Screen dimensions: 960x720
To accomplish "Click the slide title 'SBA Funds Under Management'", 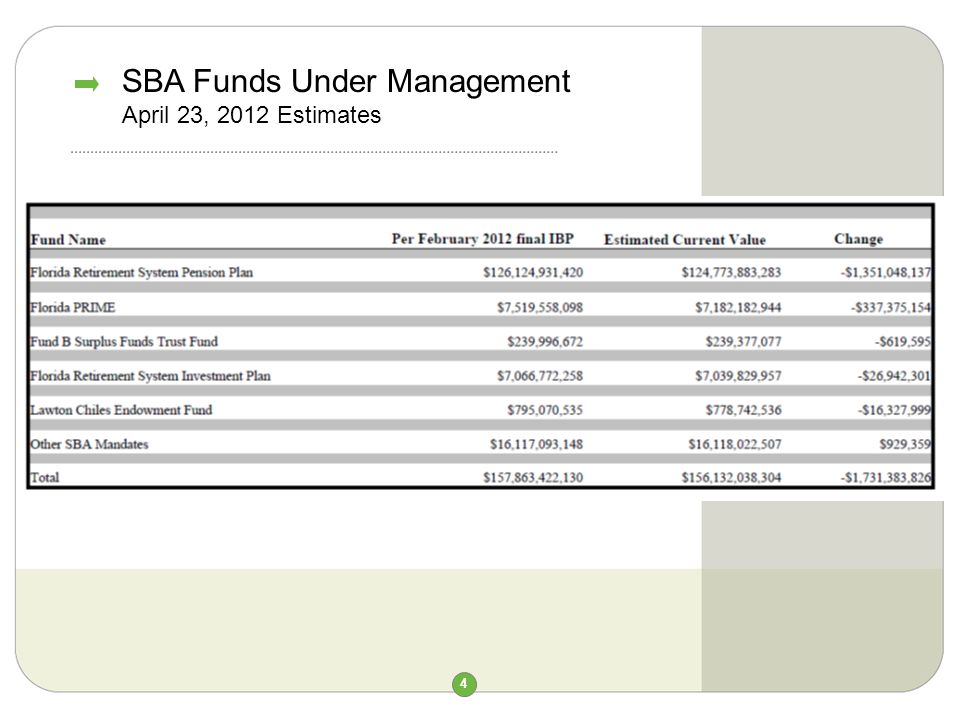I will point(346,81).
